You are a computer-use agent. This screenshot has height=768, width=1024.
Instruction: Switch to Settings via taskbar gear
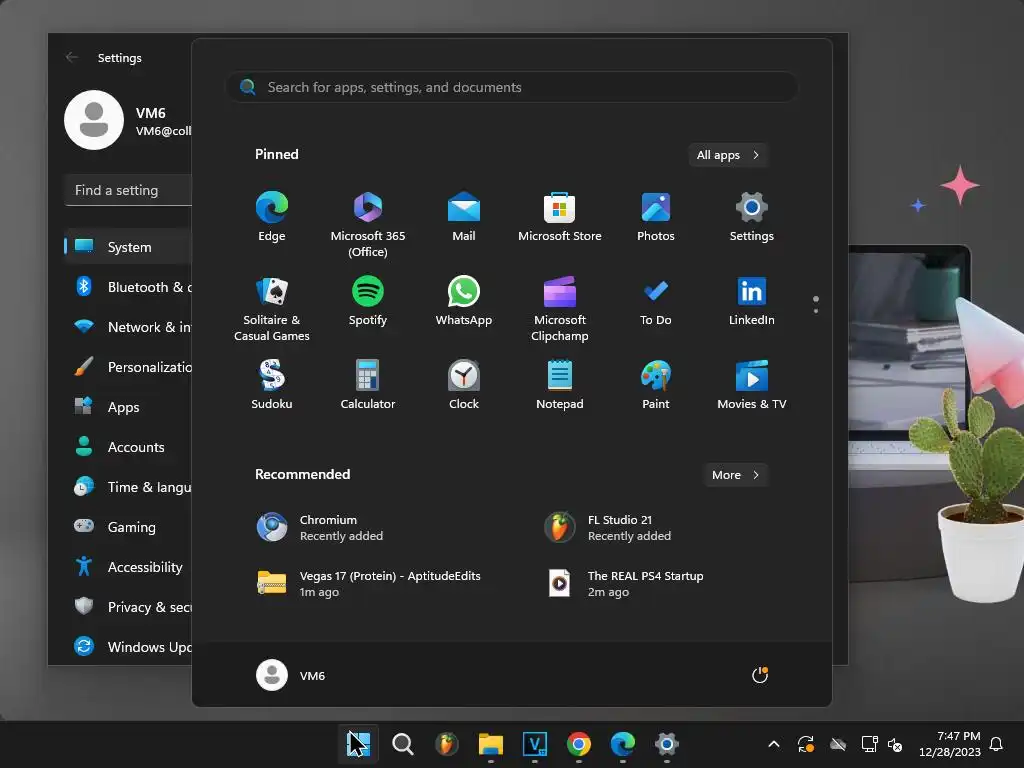click(x=667, y=744)
